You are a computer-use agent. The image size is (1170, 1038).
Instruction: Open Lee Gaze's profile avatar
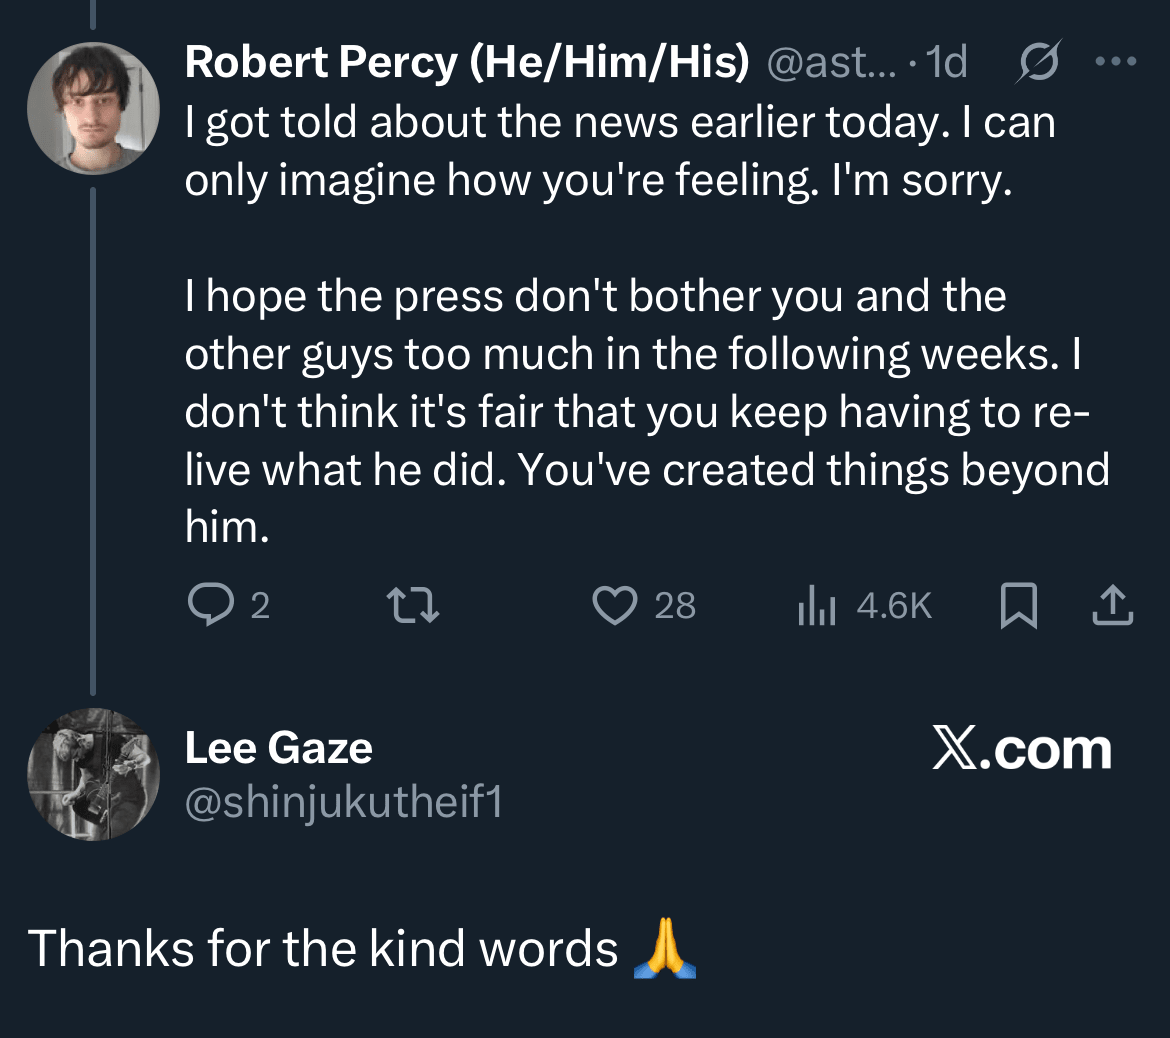click(x=92, y=774)
